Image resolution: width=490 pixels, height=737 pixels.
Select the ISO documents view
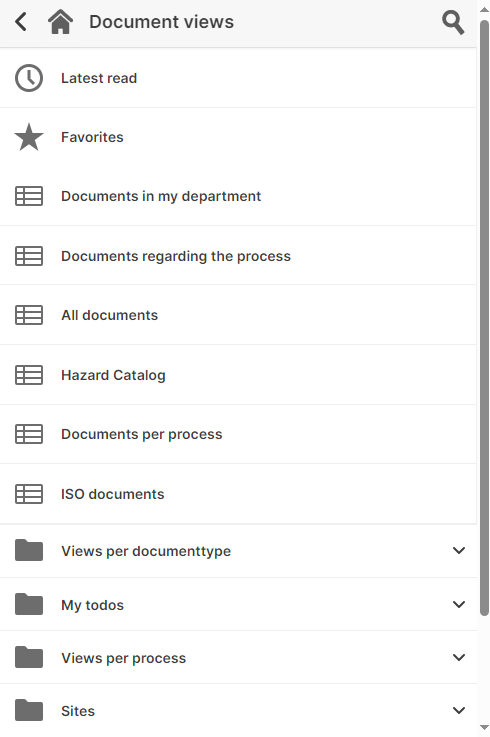238,494
